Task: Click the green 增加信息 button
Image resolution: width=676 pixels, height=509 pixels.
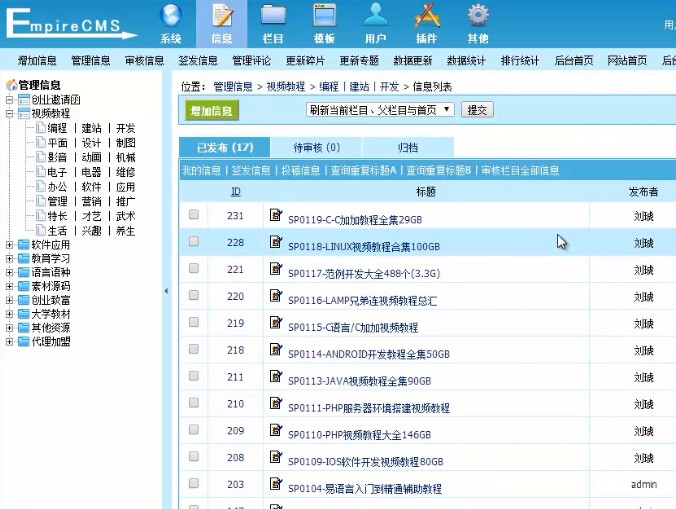Action: point(211,111)
